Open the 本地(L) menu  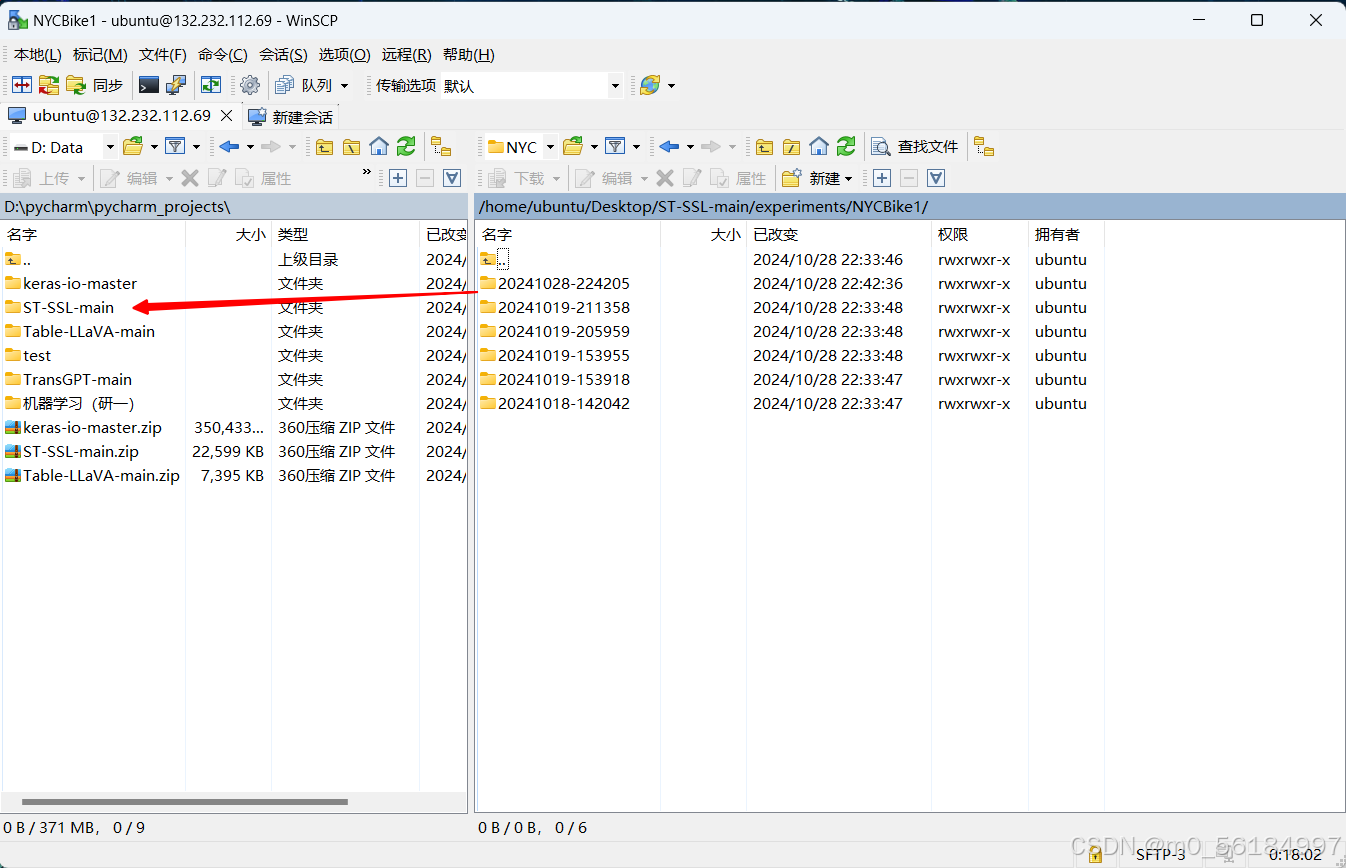pyautogui.click(x=38, y=55)
